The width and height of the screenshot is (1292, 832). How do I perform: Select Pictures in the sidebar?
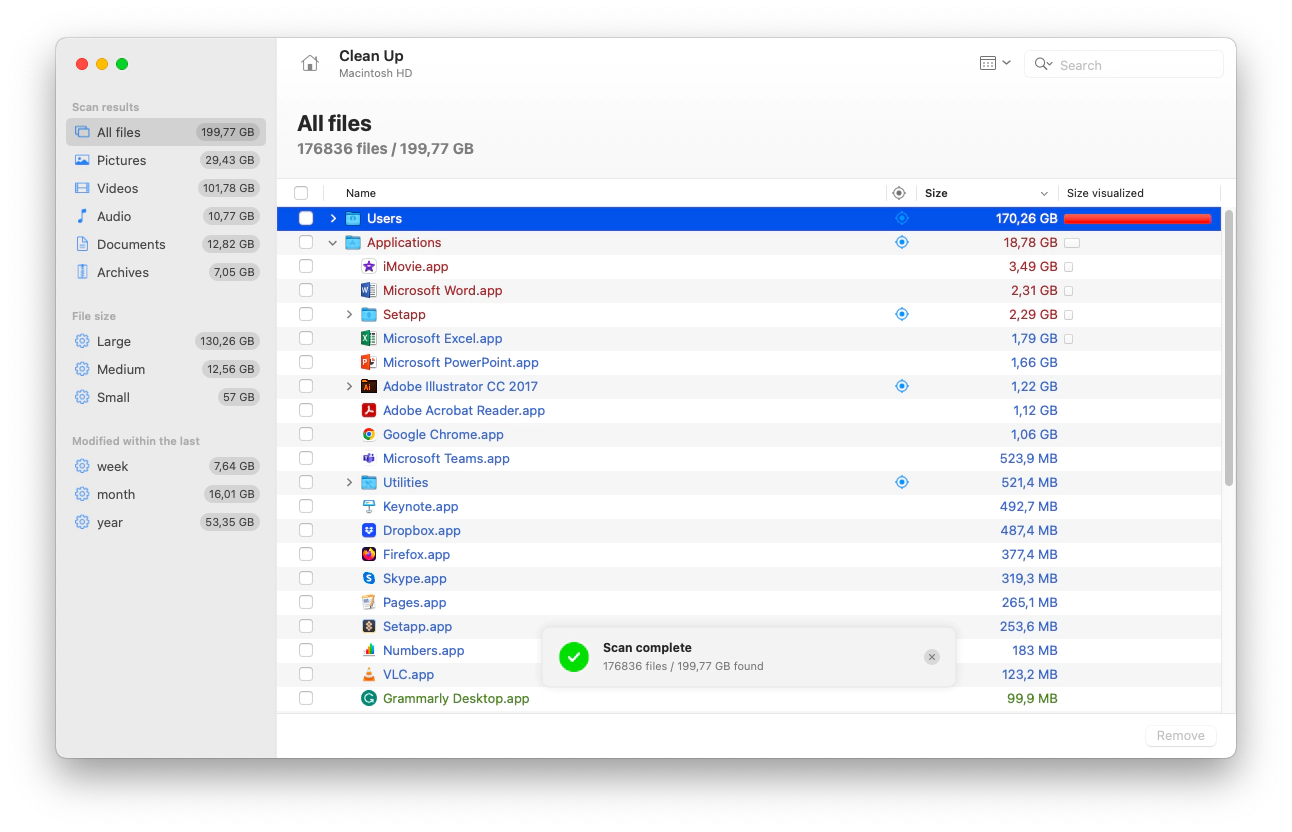click(166, 160)
